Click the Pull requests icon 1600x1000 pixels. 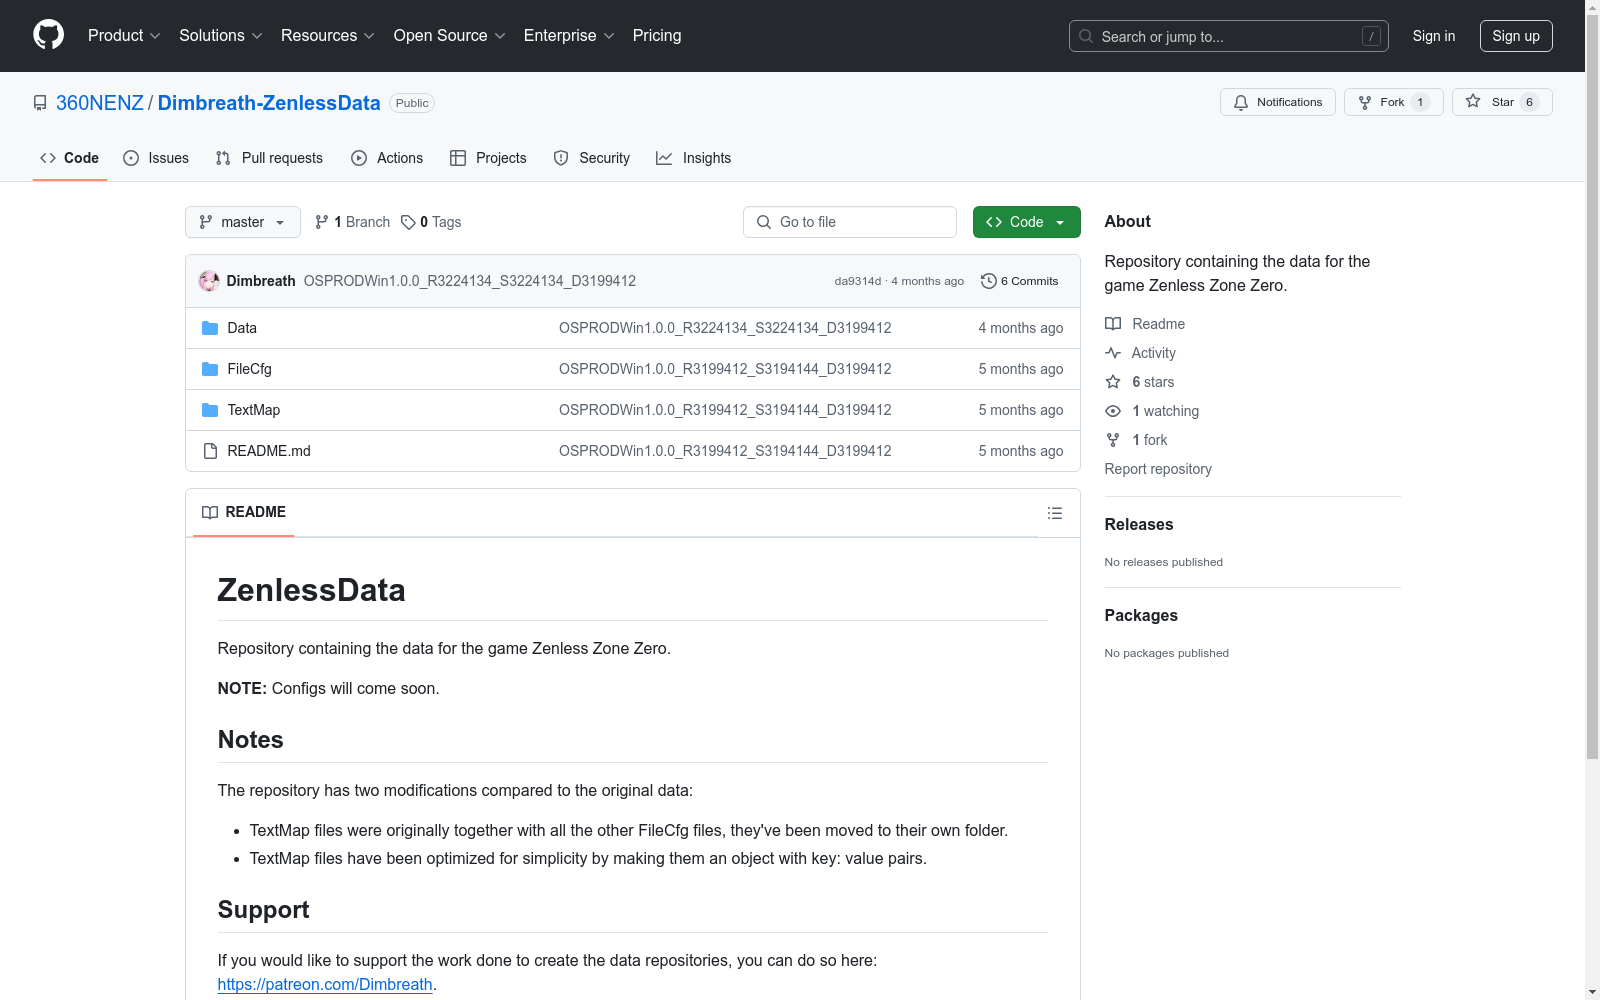(x=223, y=158)
